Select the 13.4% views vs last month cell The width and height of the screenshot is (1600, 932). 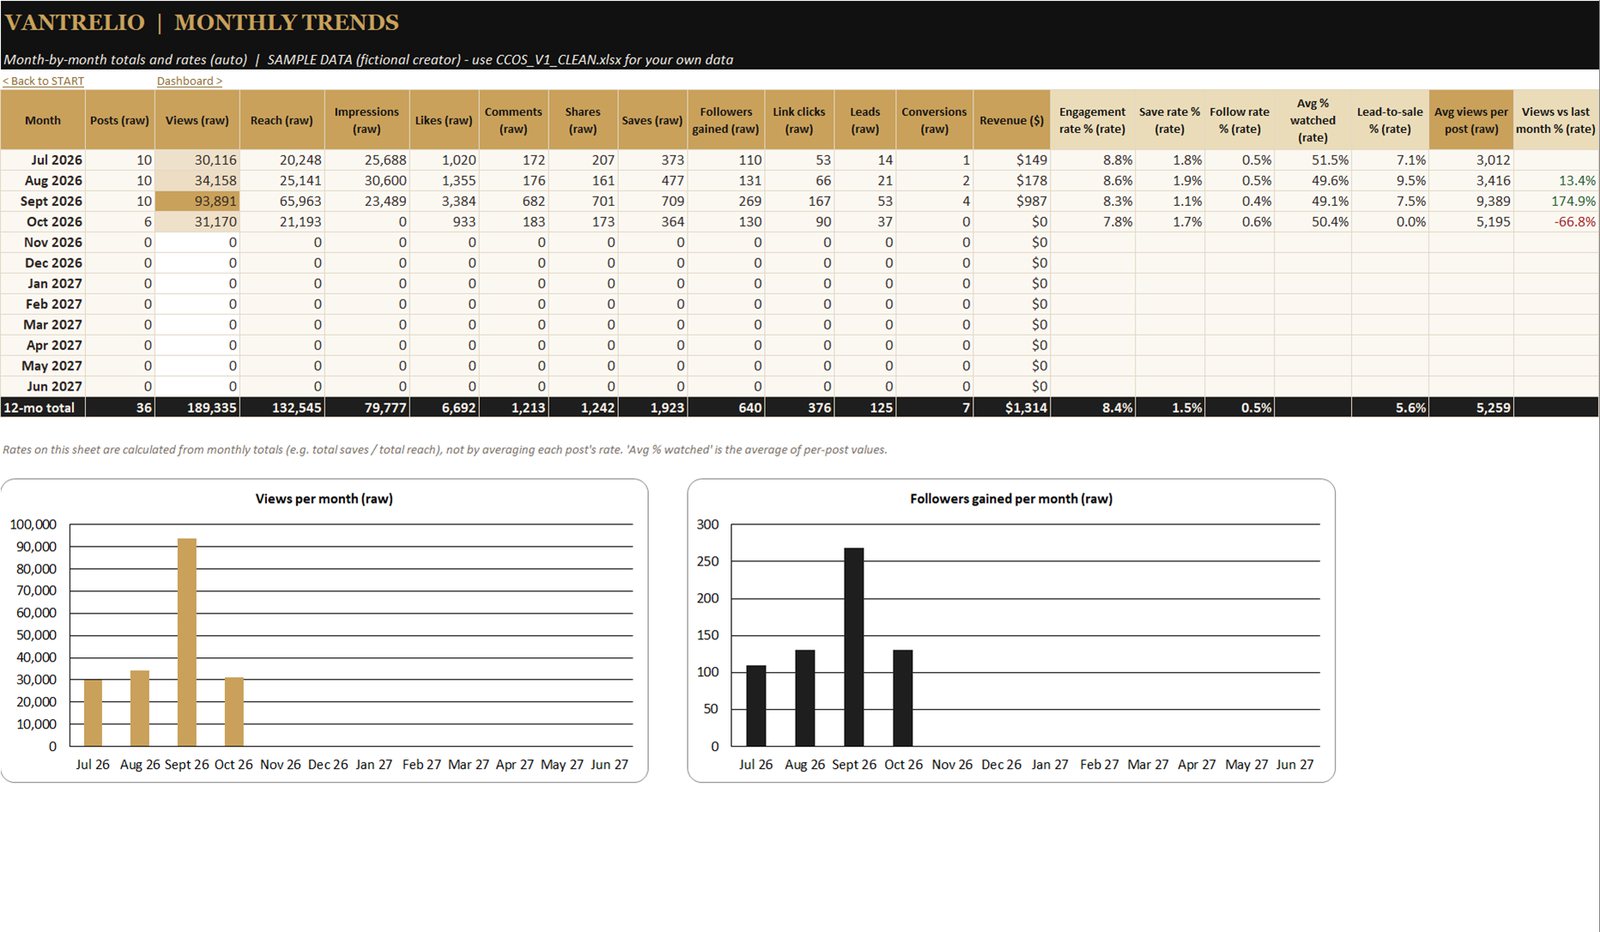click(x=1555, y=181)
